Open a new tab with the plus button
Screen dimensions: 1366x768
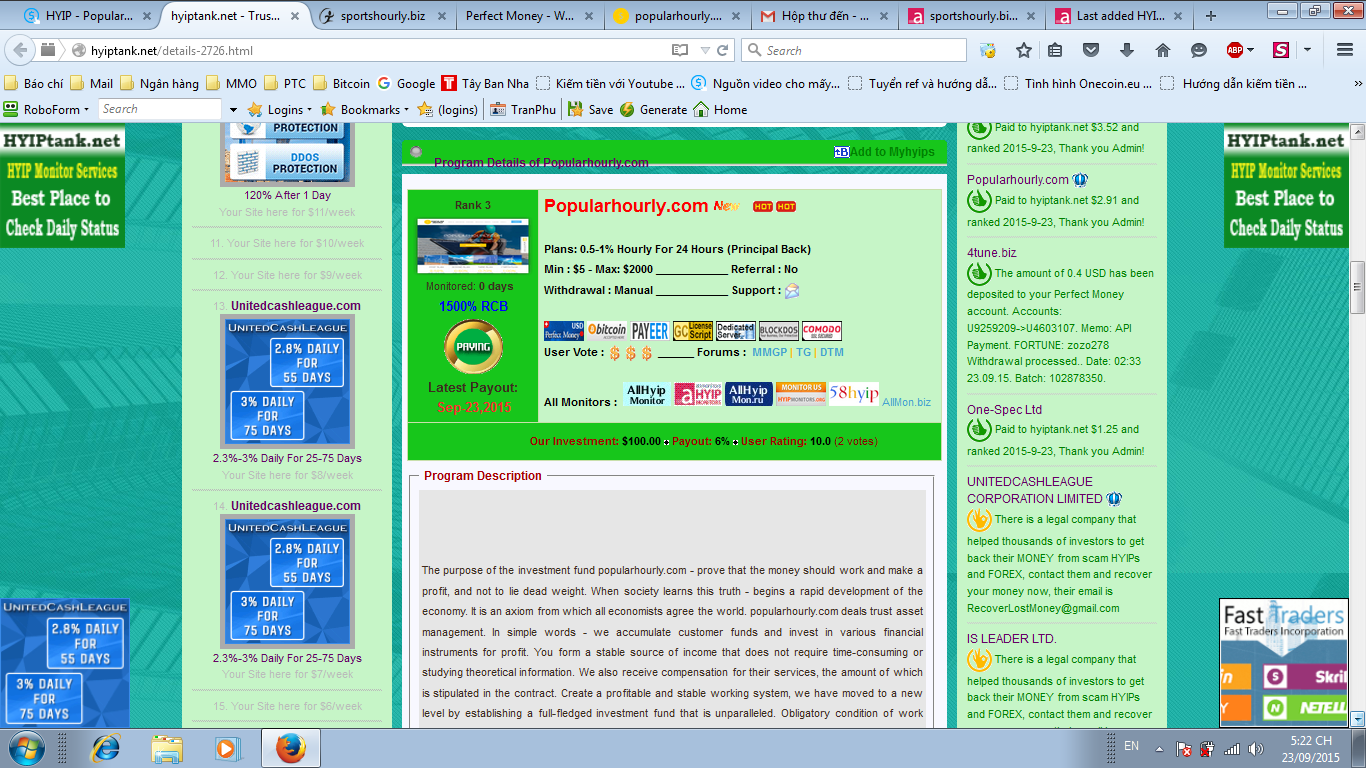pos(1211,16)
